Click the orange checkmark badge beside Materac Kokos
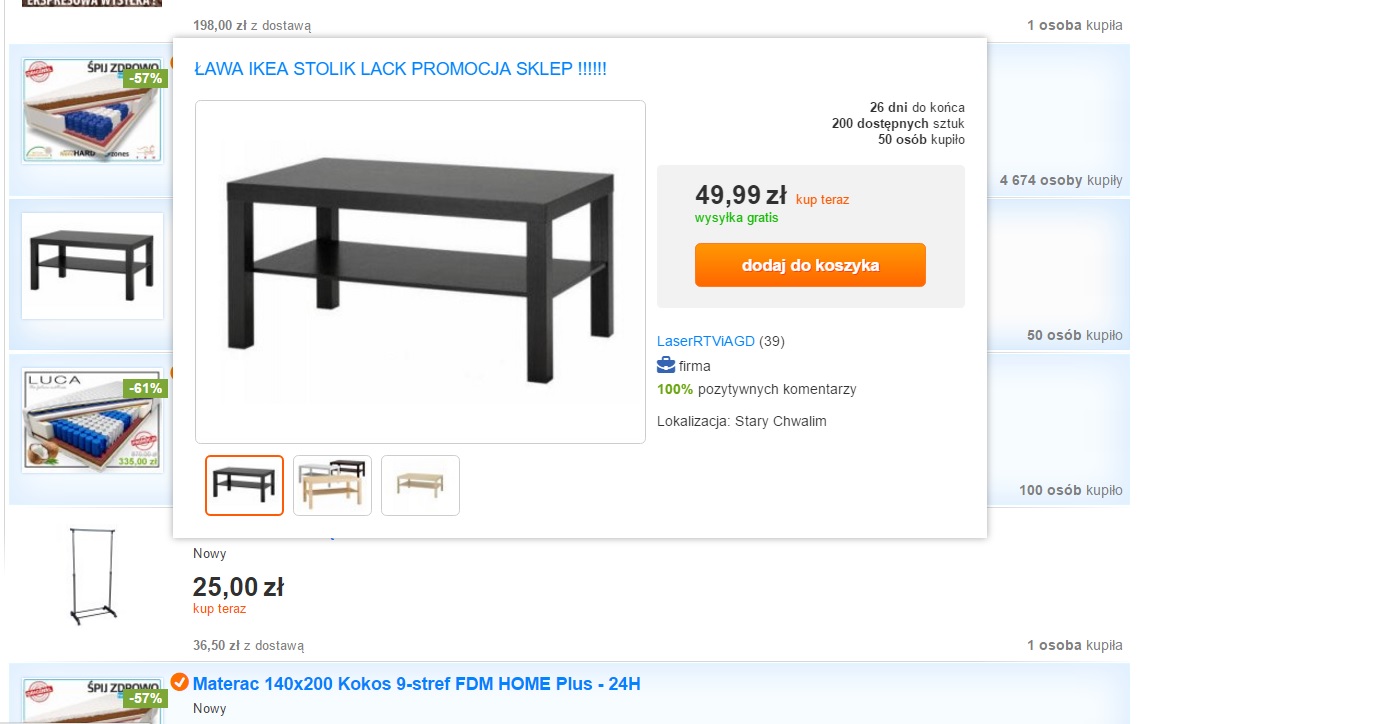 (x=180, y=682)
